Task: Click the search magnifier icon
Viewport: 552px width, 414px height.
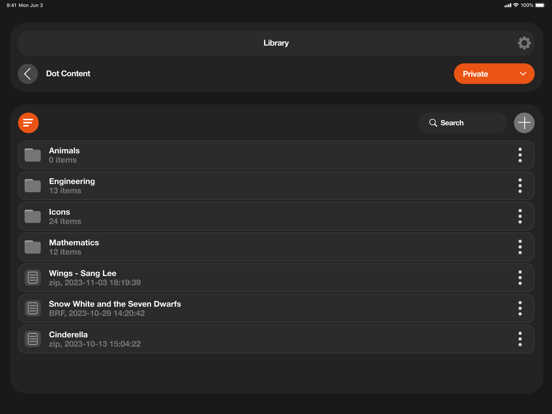Action: tap(433, 123)
